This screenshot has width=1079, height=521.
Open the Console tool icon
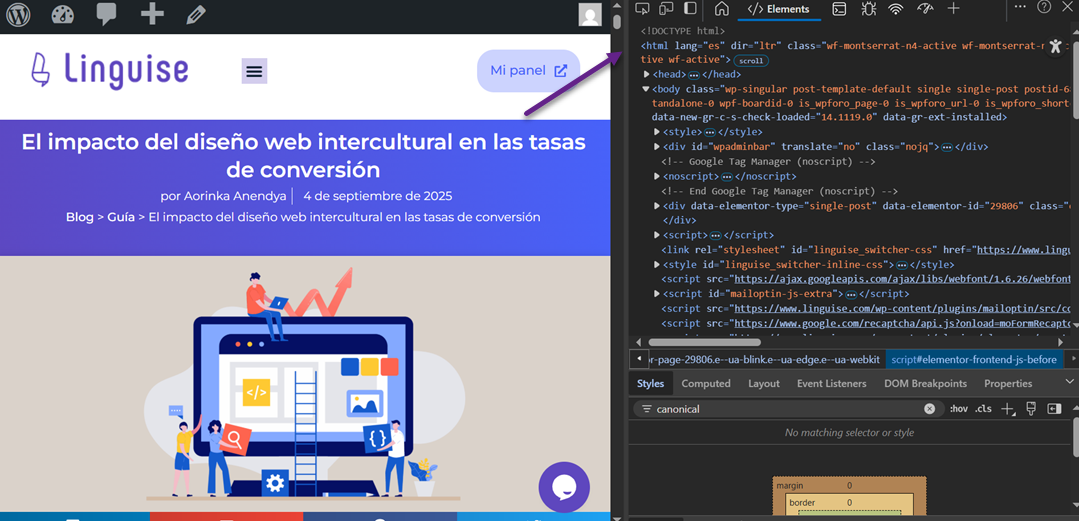click(x=840, y=9)
